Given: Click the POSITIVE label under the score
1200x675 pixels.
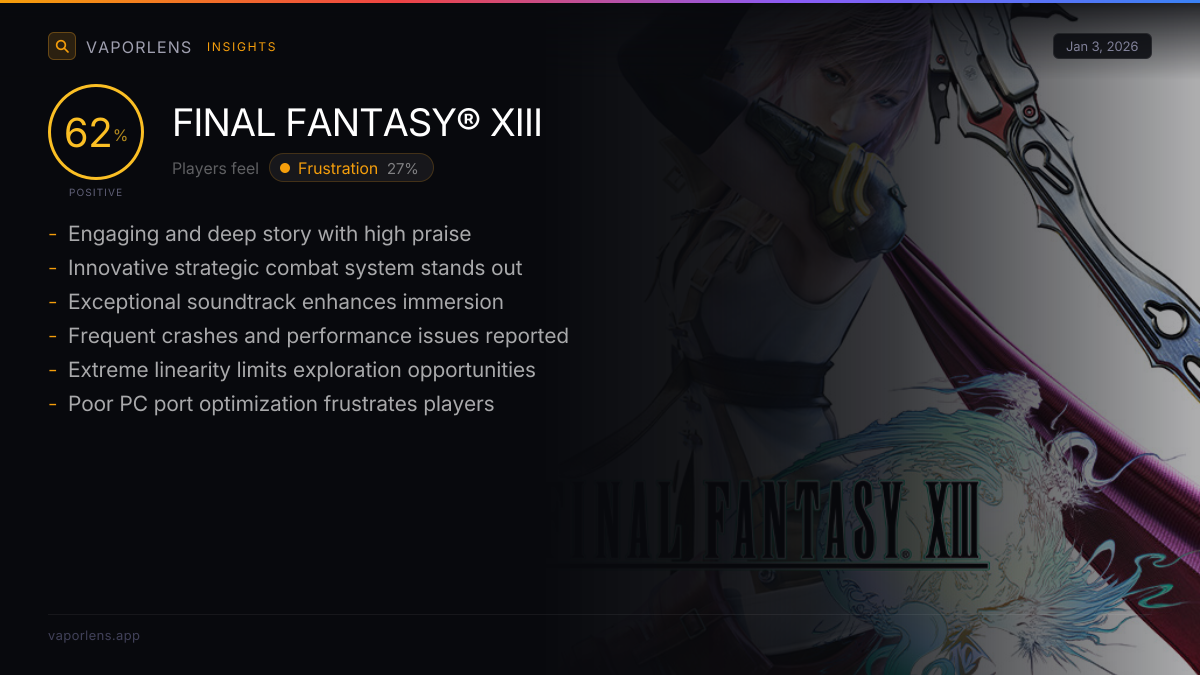Looking at the screenshot, I should pyautogui.click(x=96, y=192).
